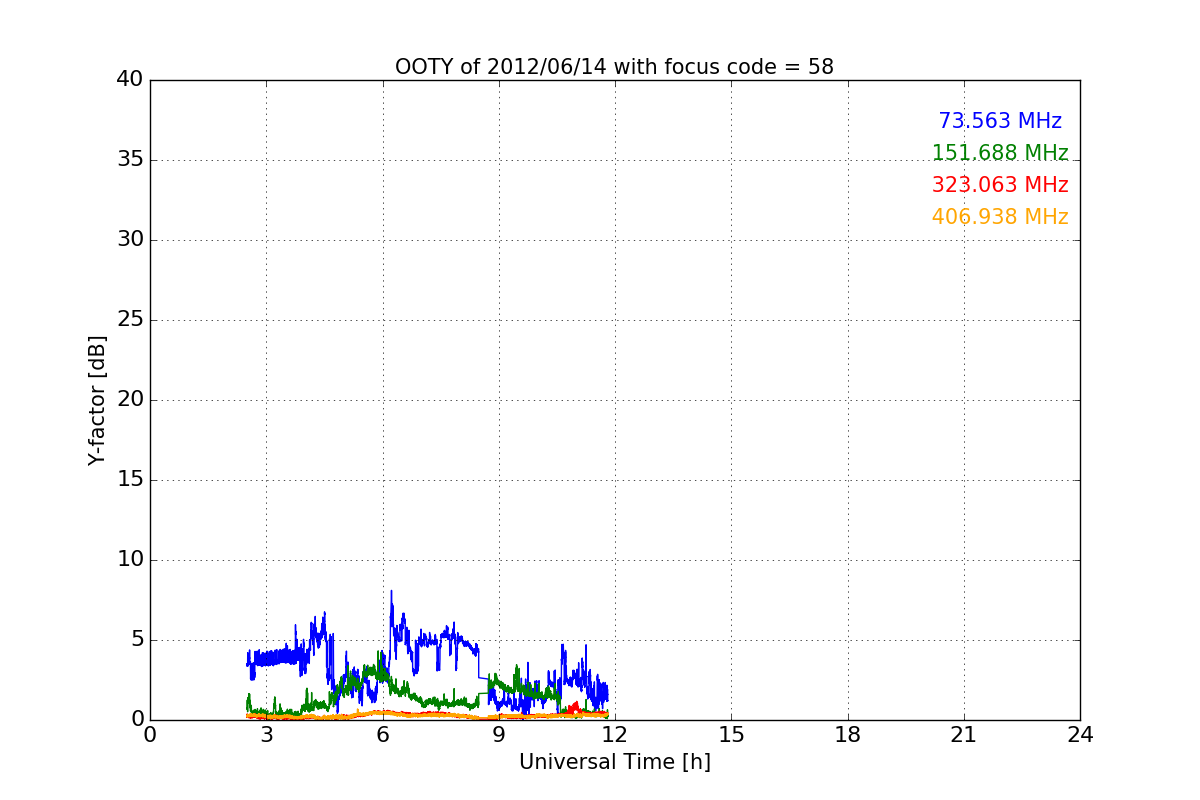Select the blue 73.563 MHz legend label
The height and width of the screenshot is (800, 1200).
(x=1000, y=121)
